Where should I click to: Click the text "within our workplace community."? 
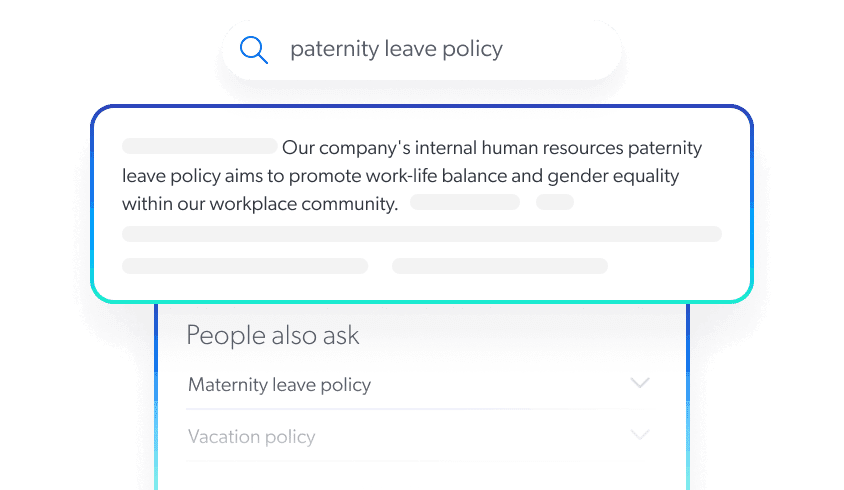tap(260, 204)
